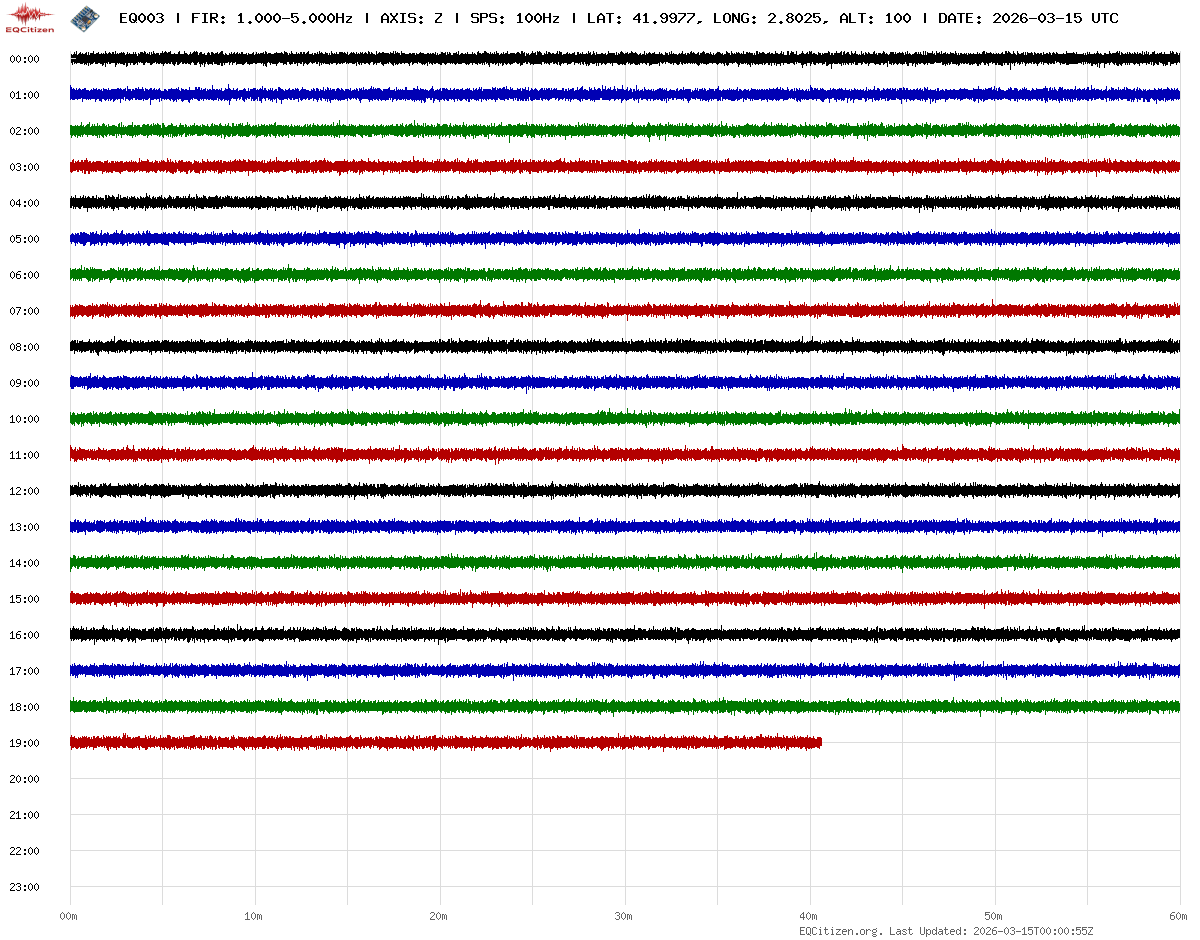
Task: Click the 50m mark on the minute axis
Action: coord(994,916)
